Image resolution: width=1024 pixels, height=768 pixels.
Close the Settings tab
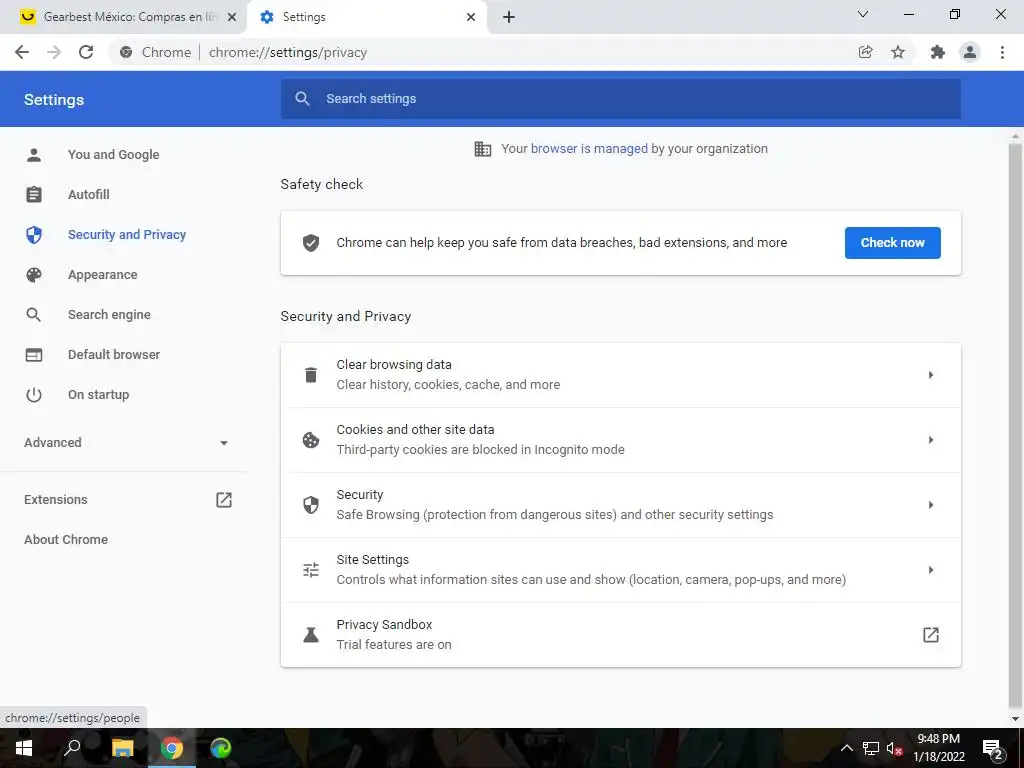(x=471, y=17)
